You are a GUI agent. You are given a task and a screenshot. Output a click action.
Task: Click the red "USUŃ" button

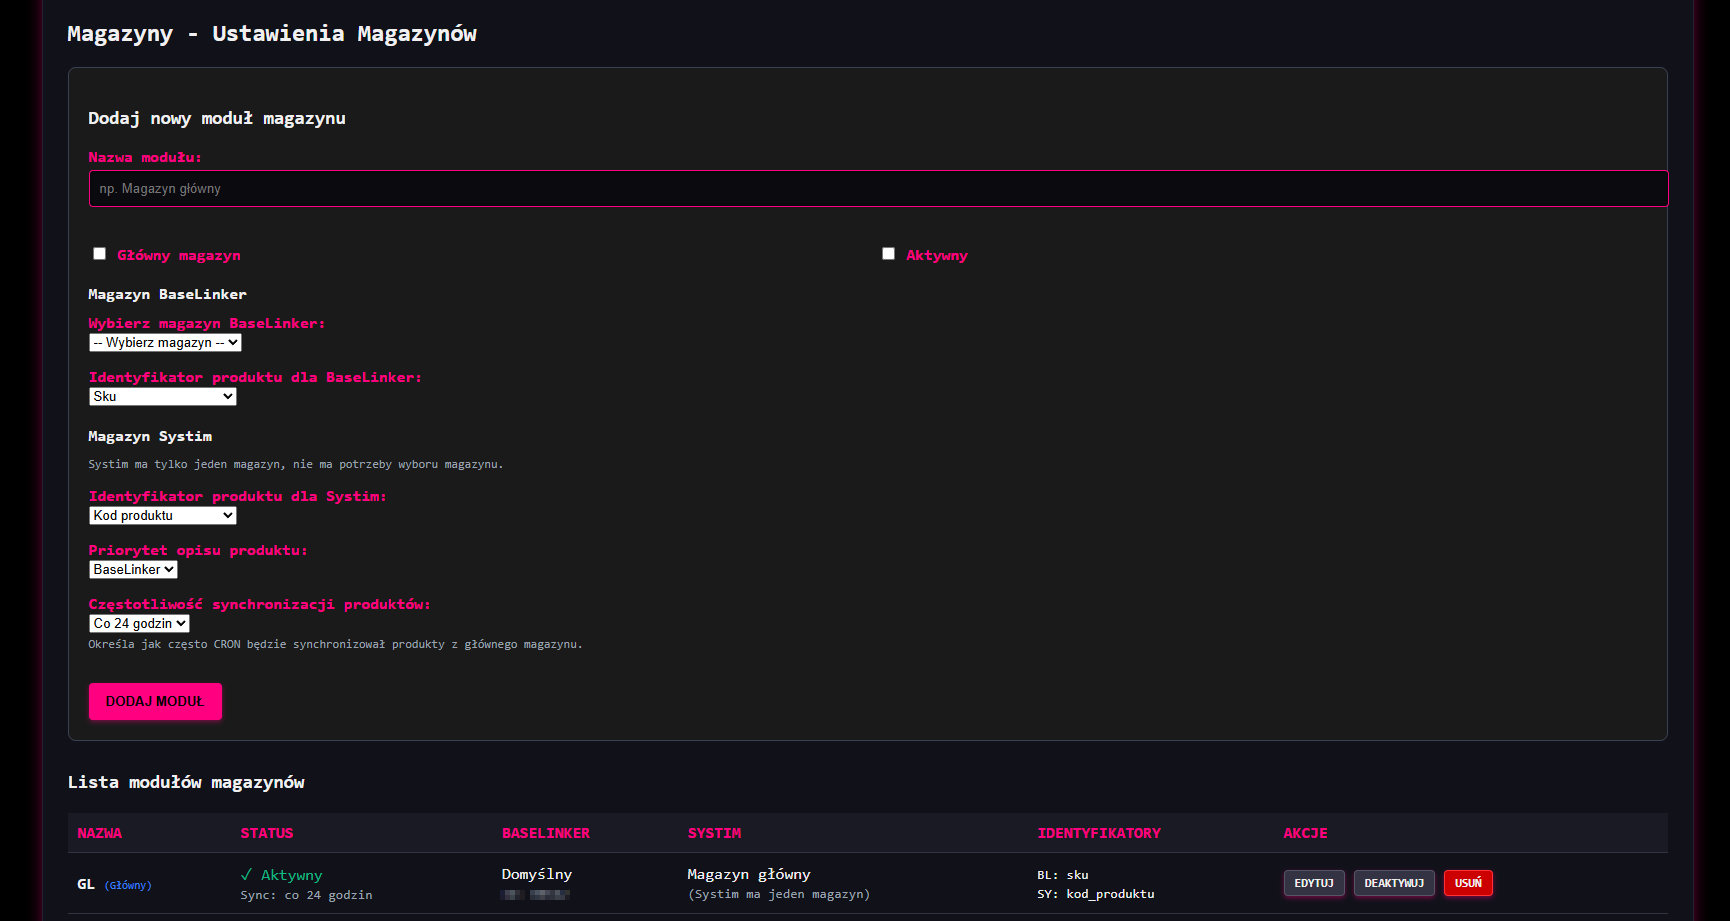pyautogui.click(x=1468, y=883)
